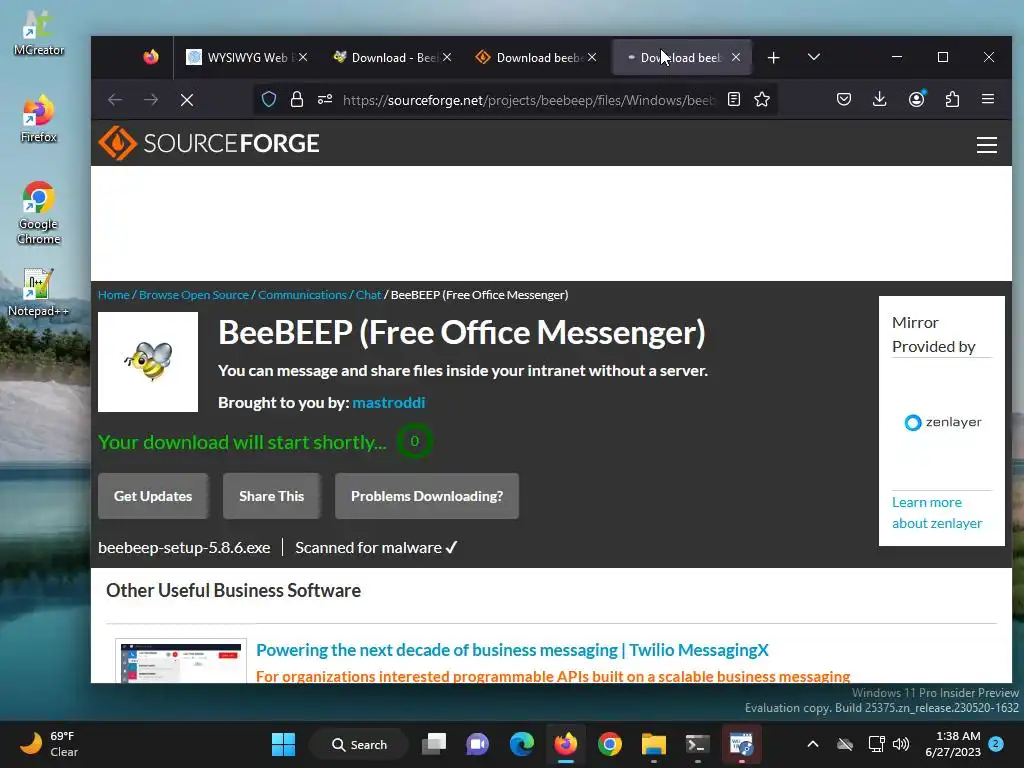Open the SourceForge site hamburger menu

coord(987,144)
